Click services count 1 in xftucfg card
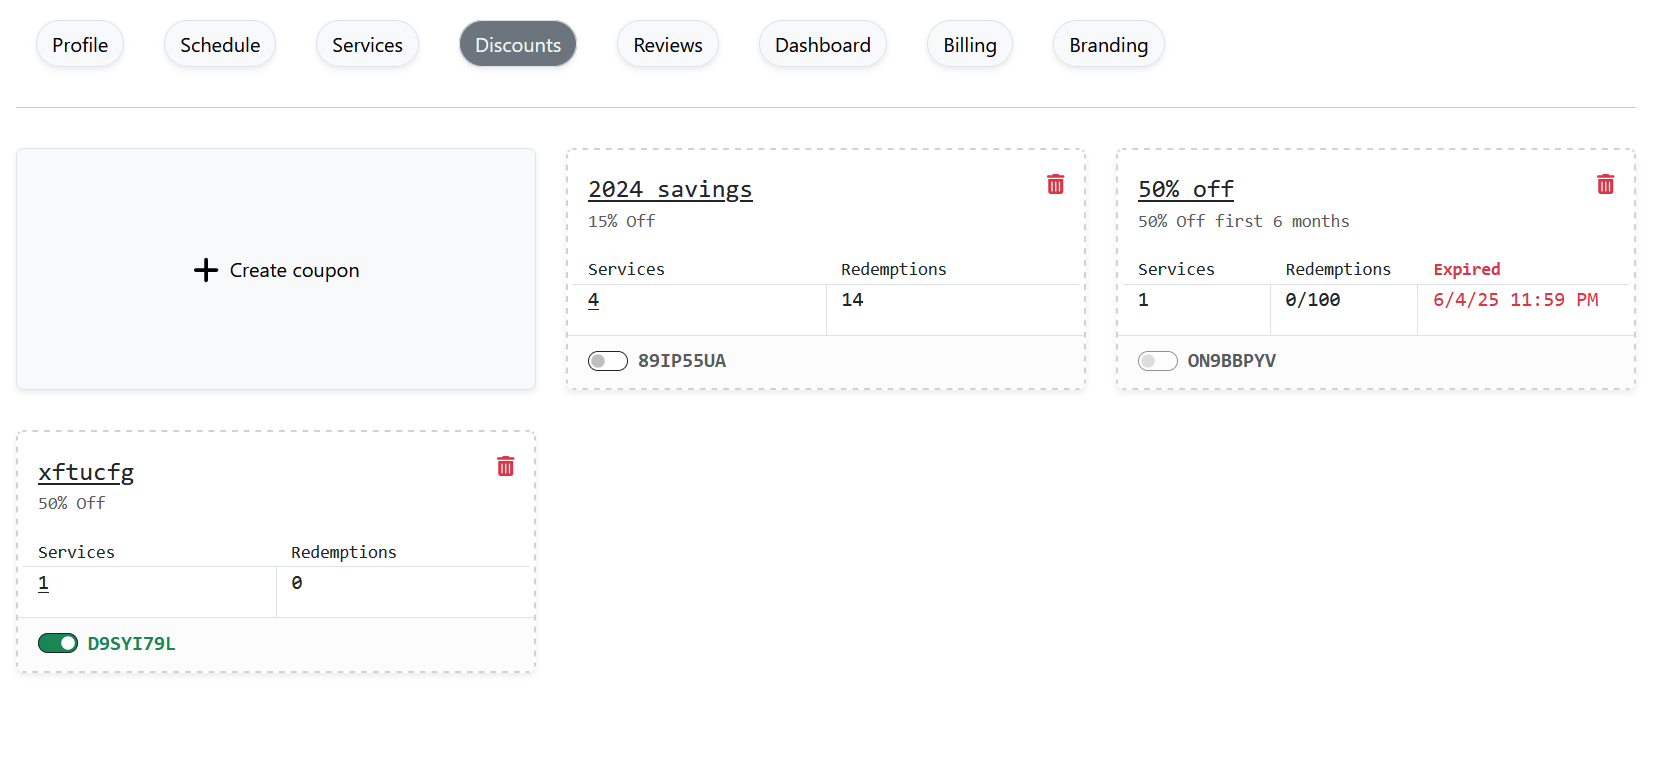Image resolution: width=1656 pixels, height=776 pixels. (x=43, y=583)
